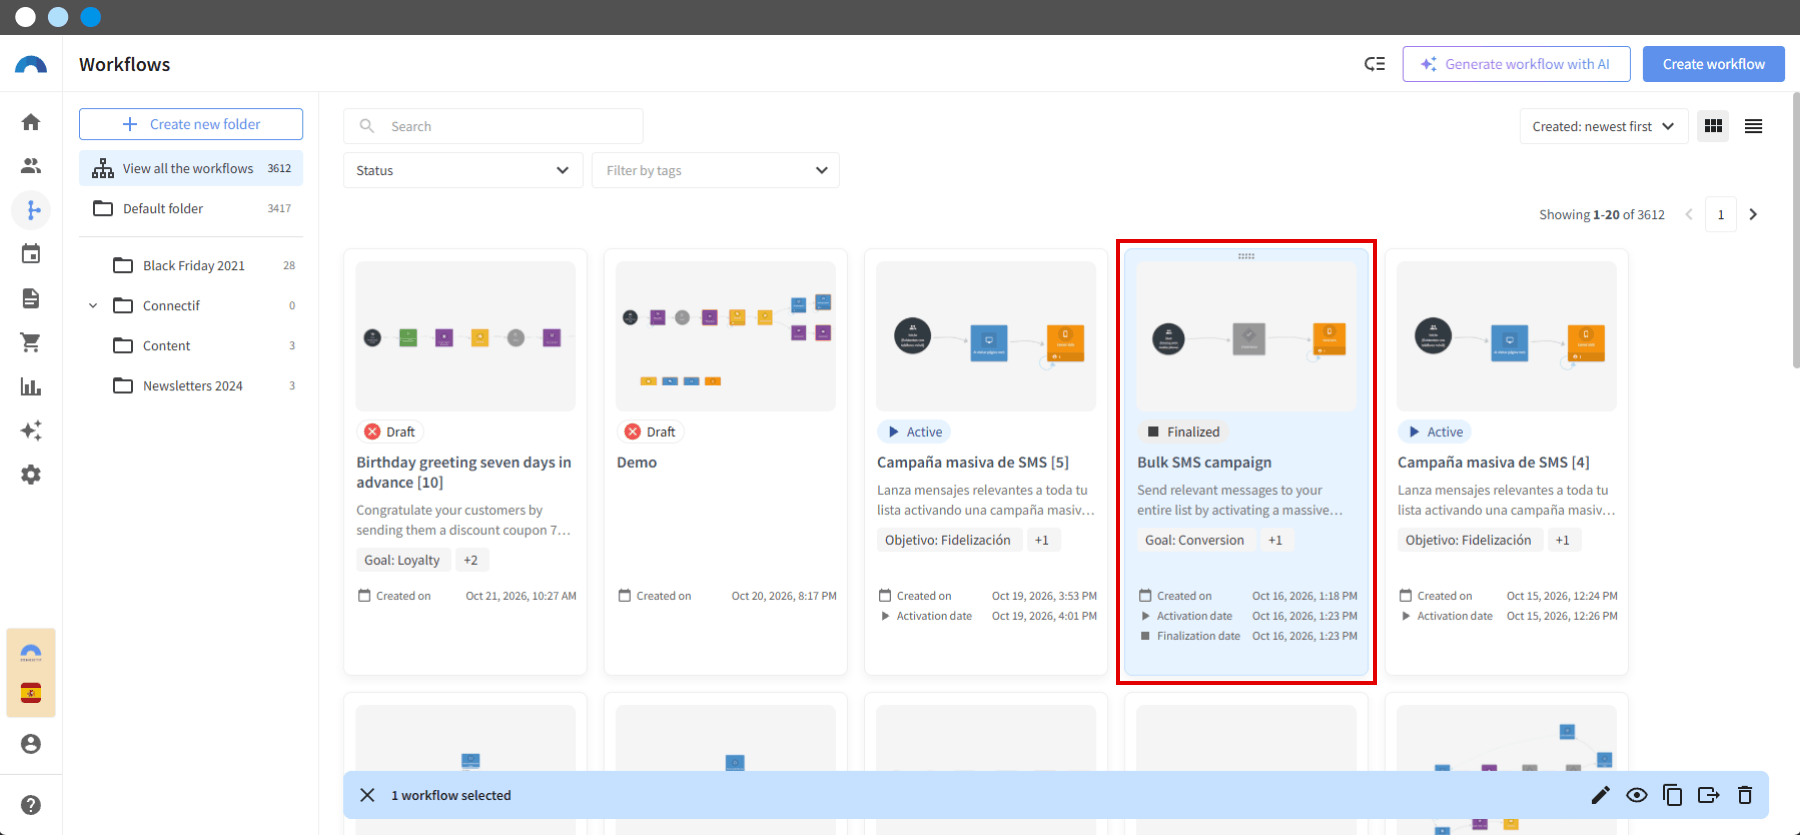Viewport: 1800px width, 835px height.
Task: Click +1 badge on Bulk SMS campaign
Action: pyautogui.click(x=1275, y=540)
